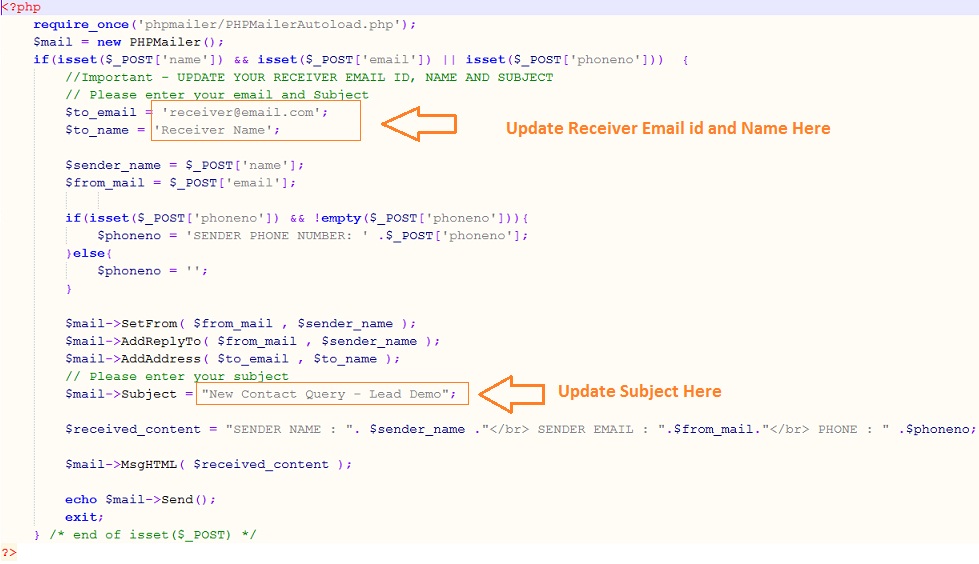The image size is (979, 564).
Task: Click the closing ?> PHP tag
Action: pyautogui.click(x=9, y=552)
